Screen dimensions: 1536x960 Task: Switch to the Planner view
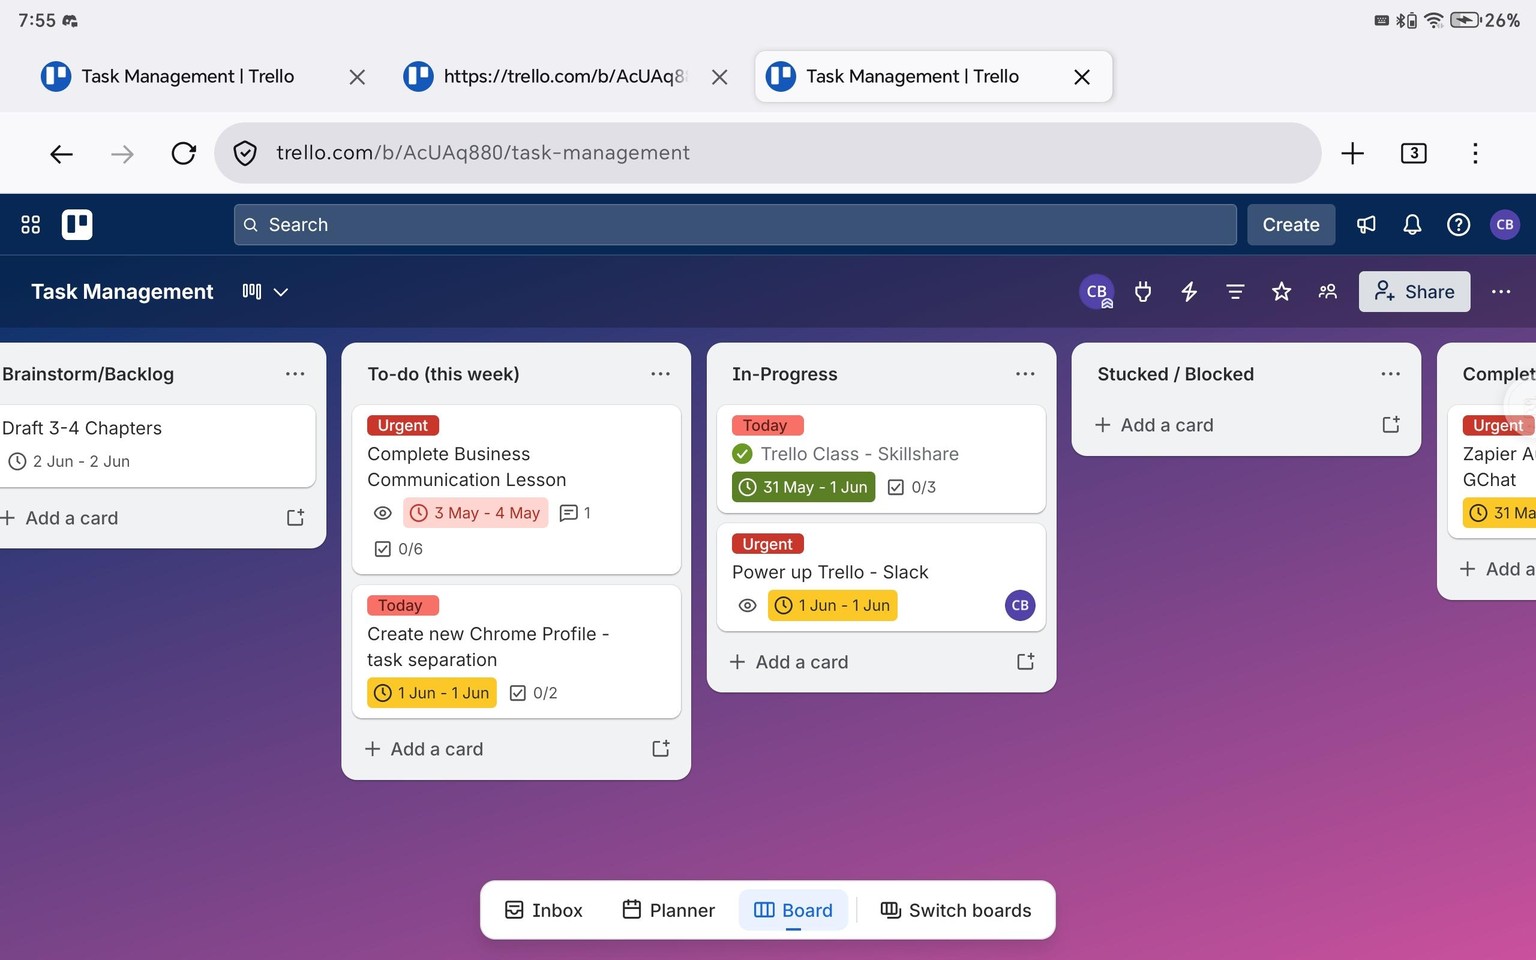pyautogui.click(x=669, y=910)
